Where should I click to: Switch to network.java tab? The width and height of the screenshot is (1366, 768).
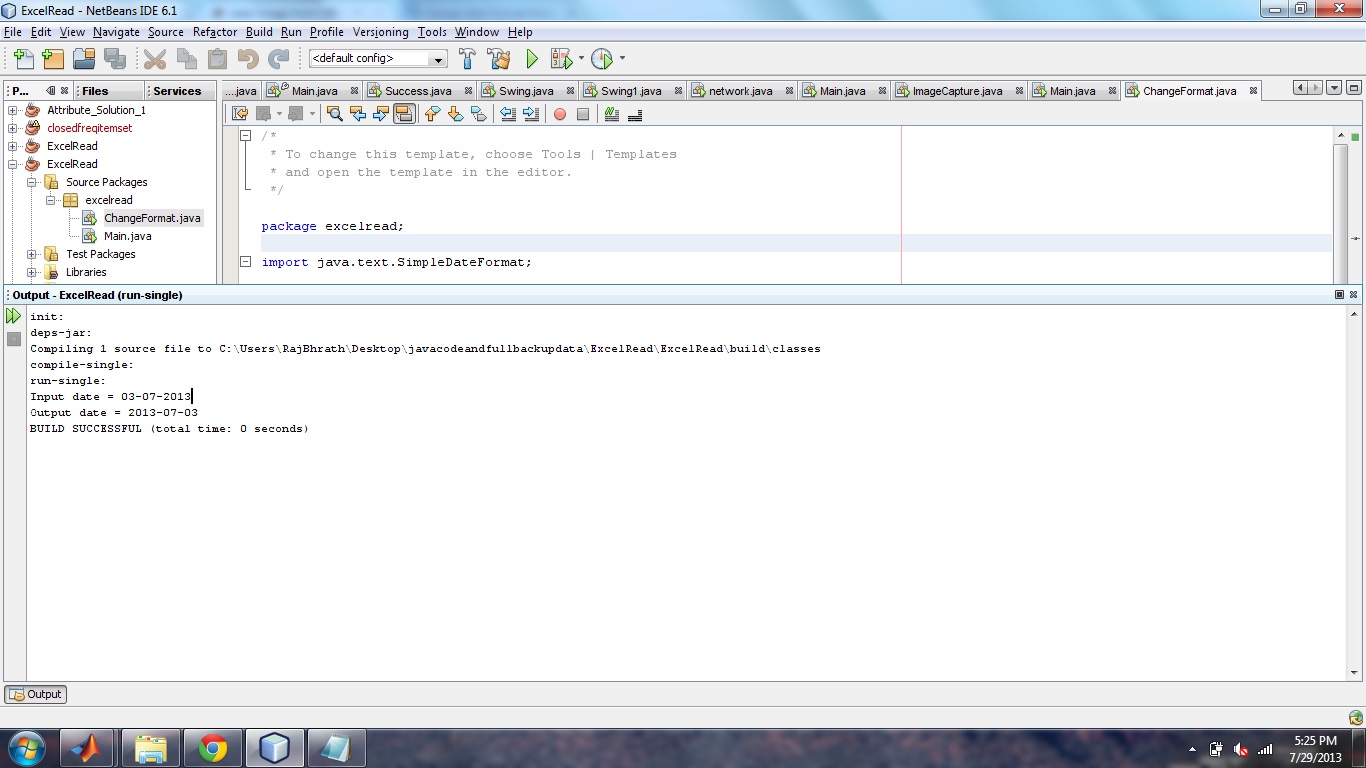tap(740, 91)
